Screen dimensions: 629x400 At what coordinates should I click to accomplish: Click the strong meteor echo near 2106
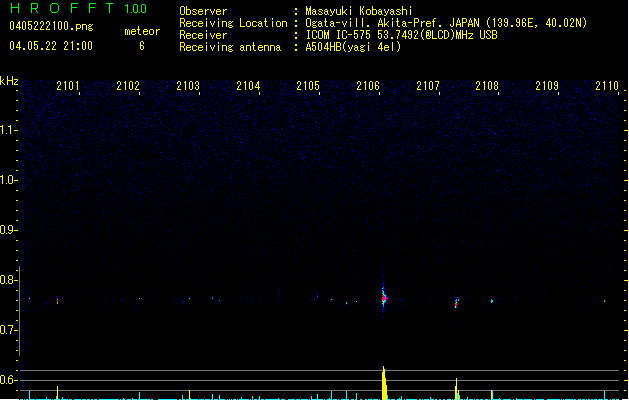pos(384,298)
